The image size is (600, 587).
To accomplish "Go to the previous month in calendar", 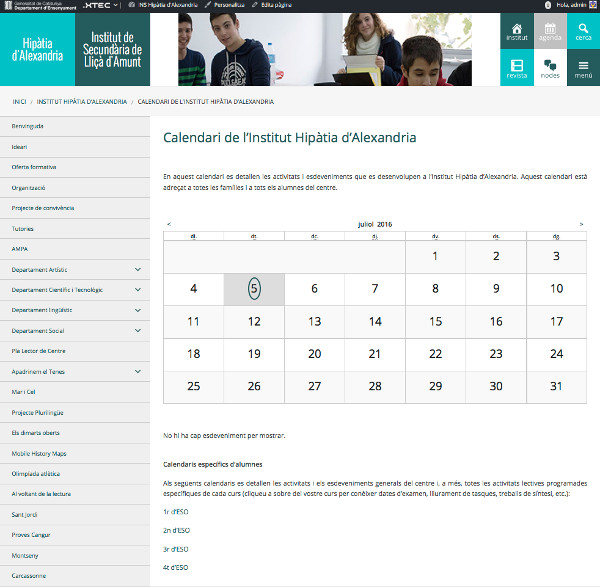I will click(169, 224).
